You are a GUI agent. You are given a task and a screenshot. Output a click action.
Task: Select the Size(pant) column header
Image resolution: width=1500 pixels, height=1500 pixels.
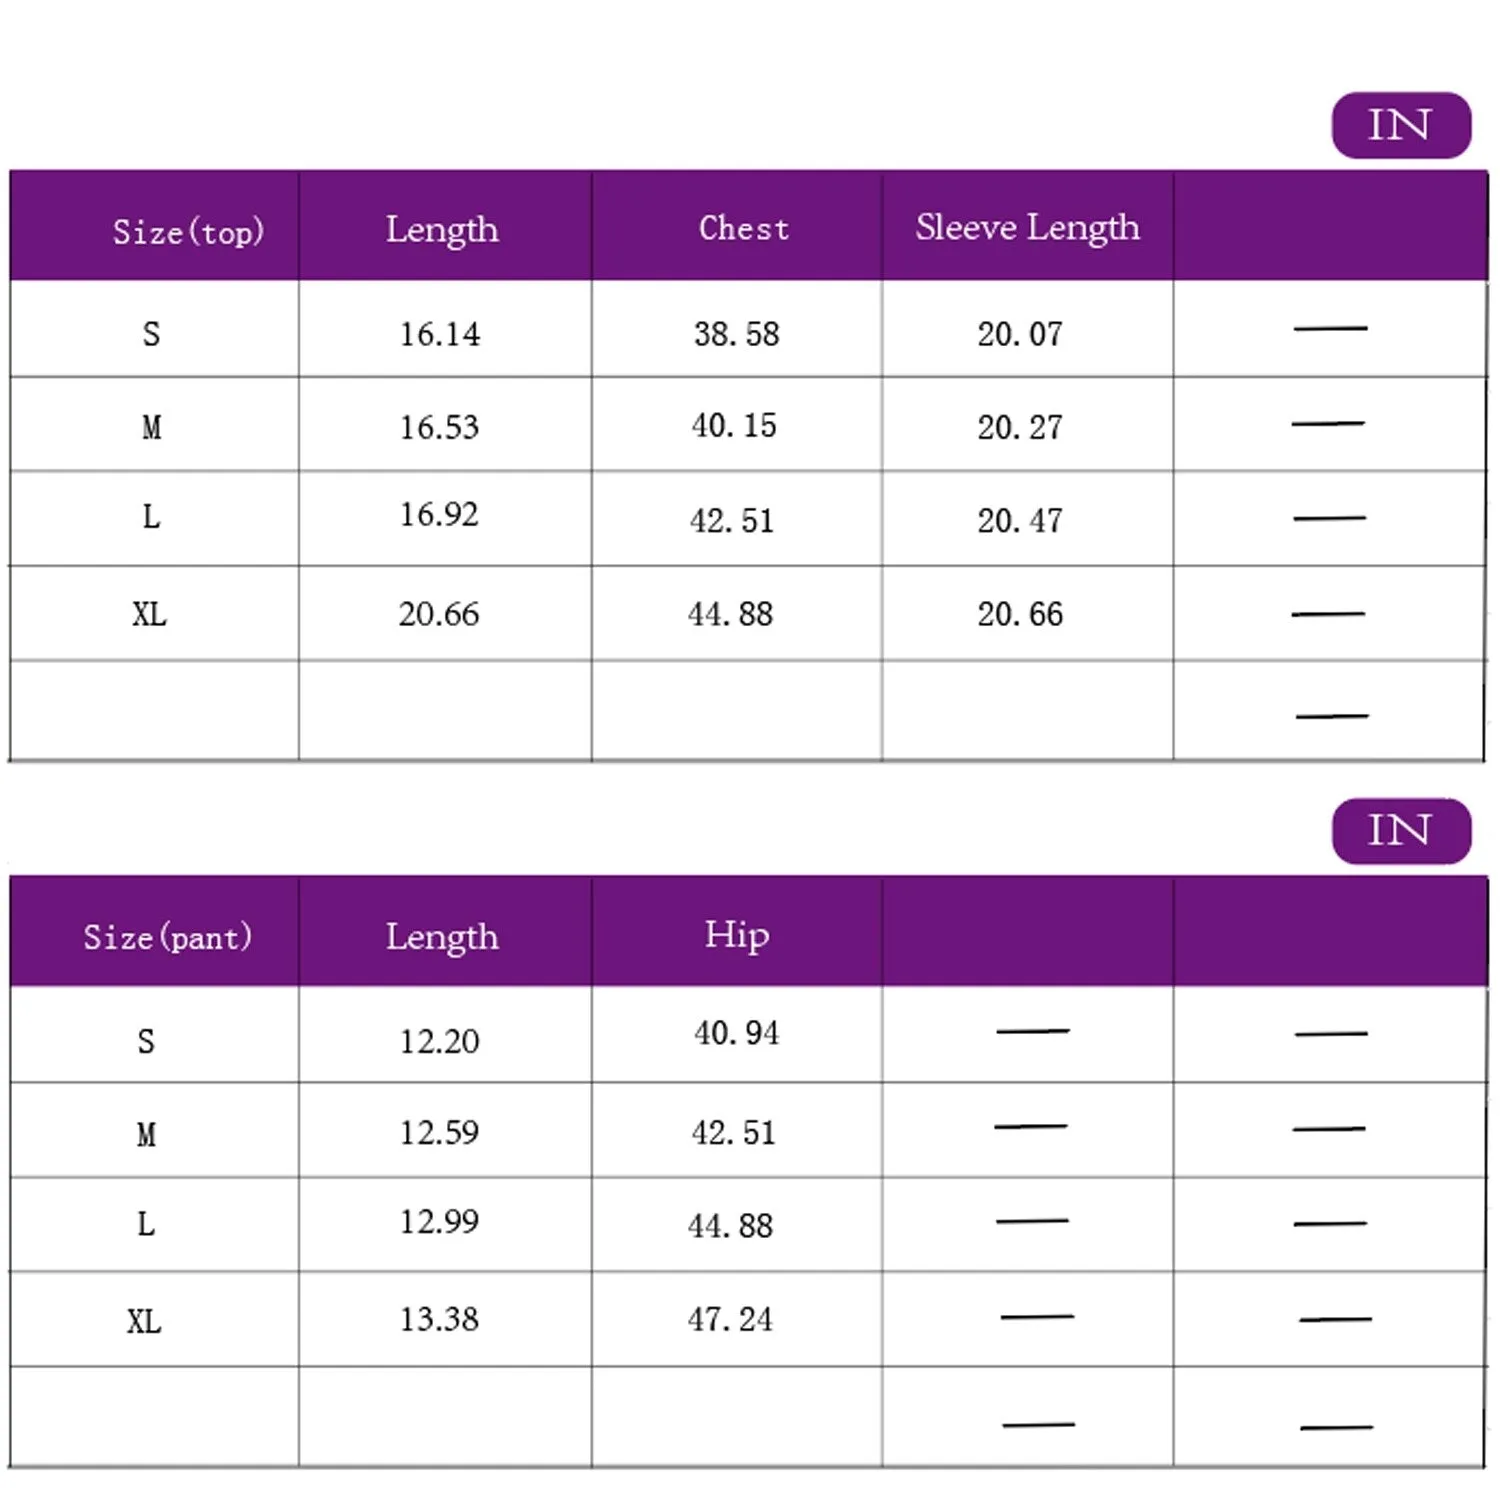click(x=167, y=937)
